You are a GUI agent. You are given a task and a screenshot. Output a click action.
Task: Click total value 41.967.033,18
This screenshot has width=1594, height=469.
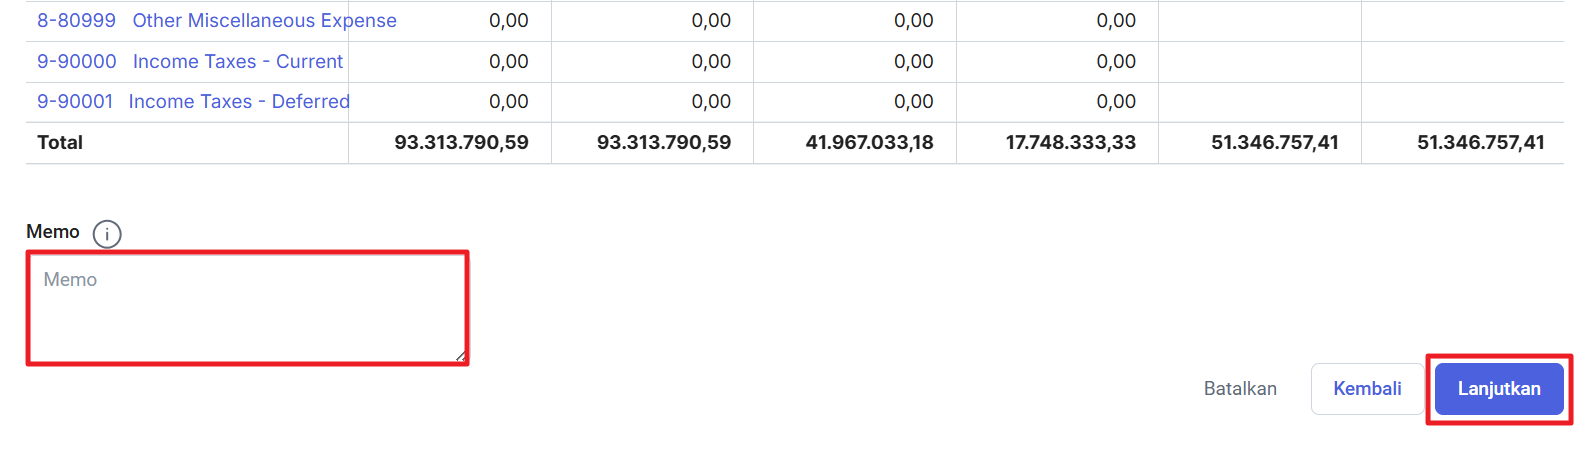870,143
